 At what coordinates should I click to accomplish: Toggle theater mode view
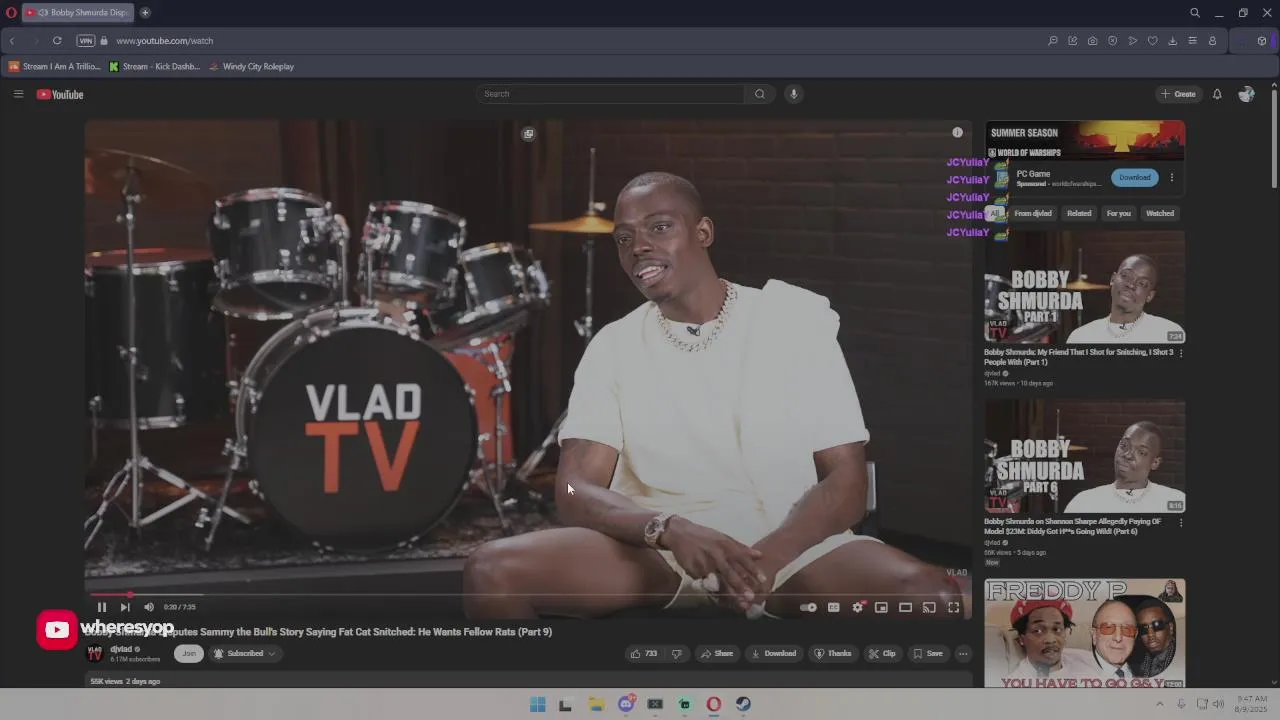pos(905,607)
